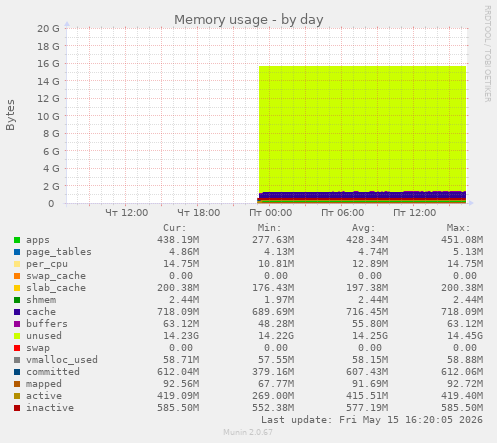Click the 'swap_cache' legend label

tap(56, 276)
